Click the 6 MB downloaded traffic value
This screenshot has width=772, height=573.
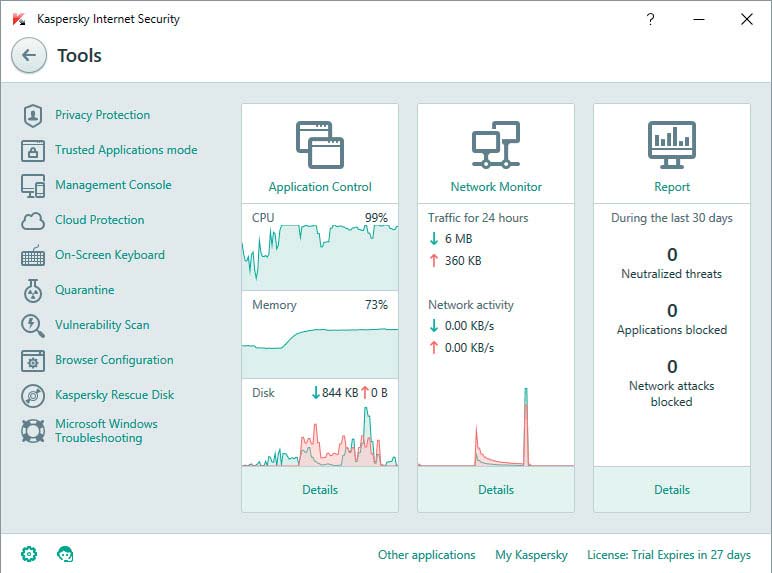[x=458, y=239]
